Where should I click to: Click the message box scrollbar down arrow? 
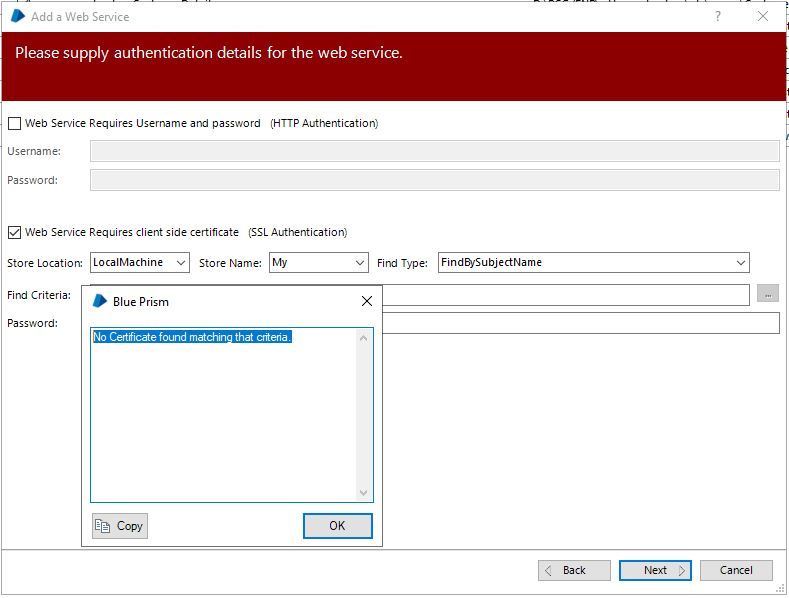(363, 493)
